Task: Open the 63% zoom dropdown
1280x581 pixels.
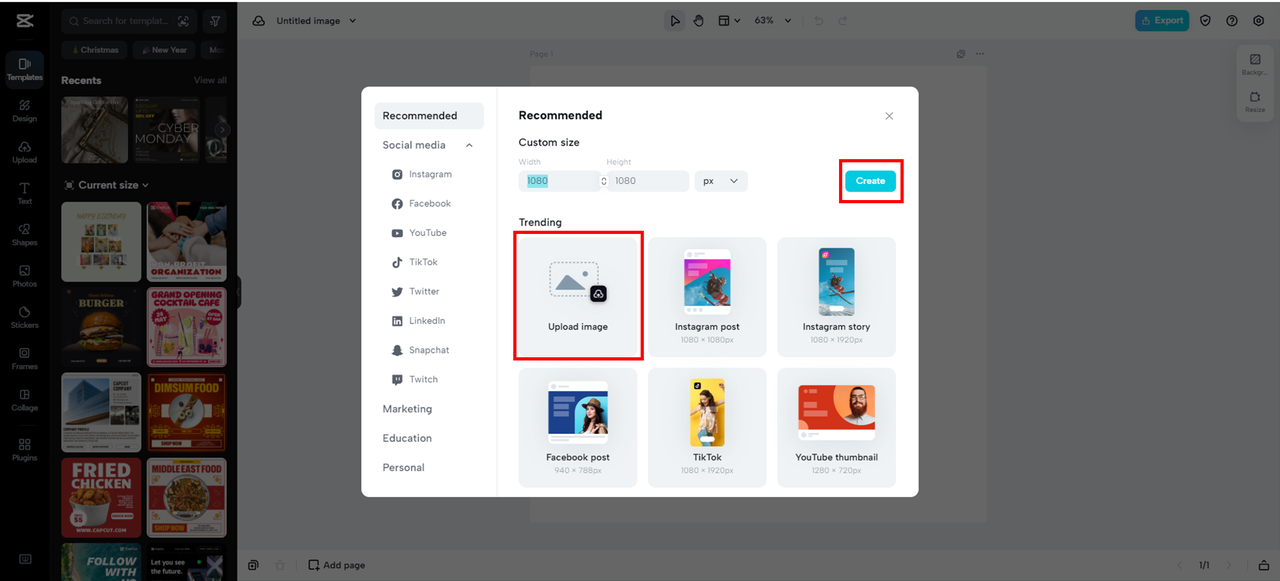Action: [773, 20]
